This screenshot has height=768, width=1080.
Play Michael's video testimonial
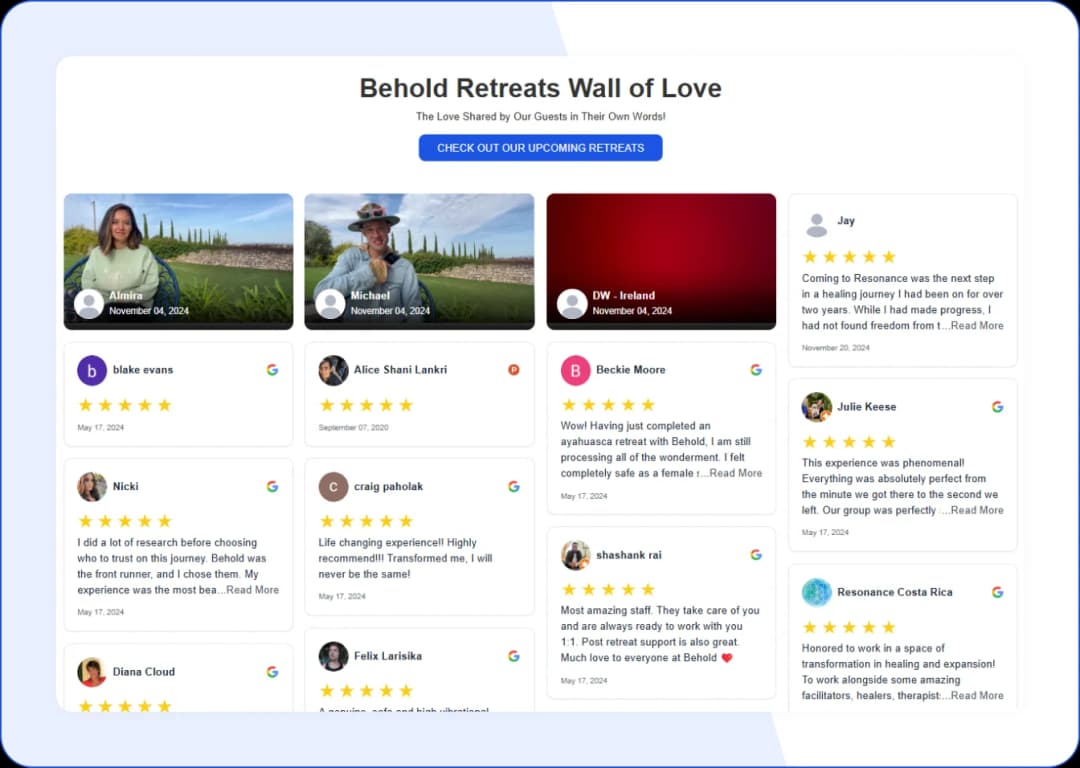point(419,260)
